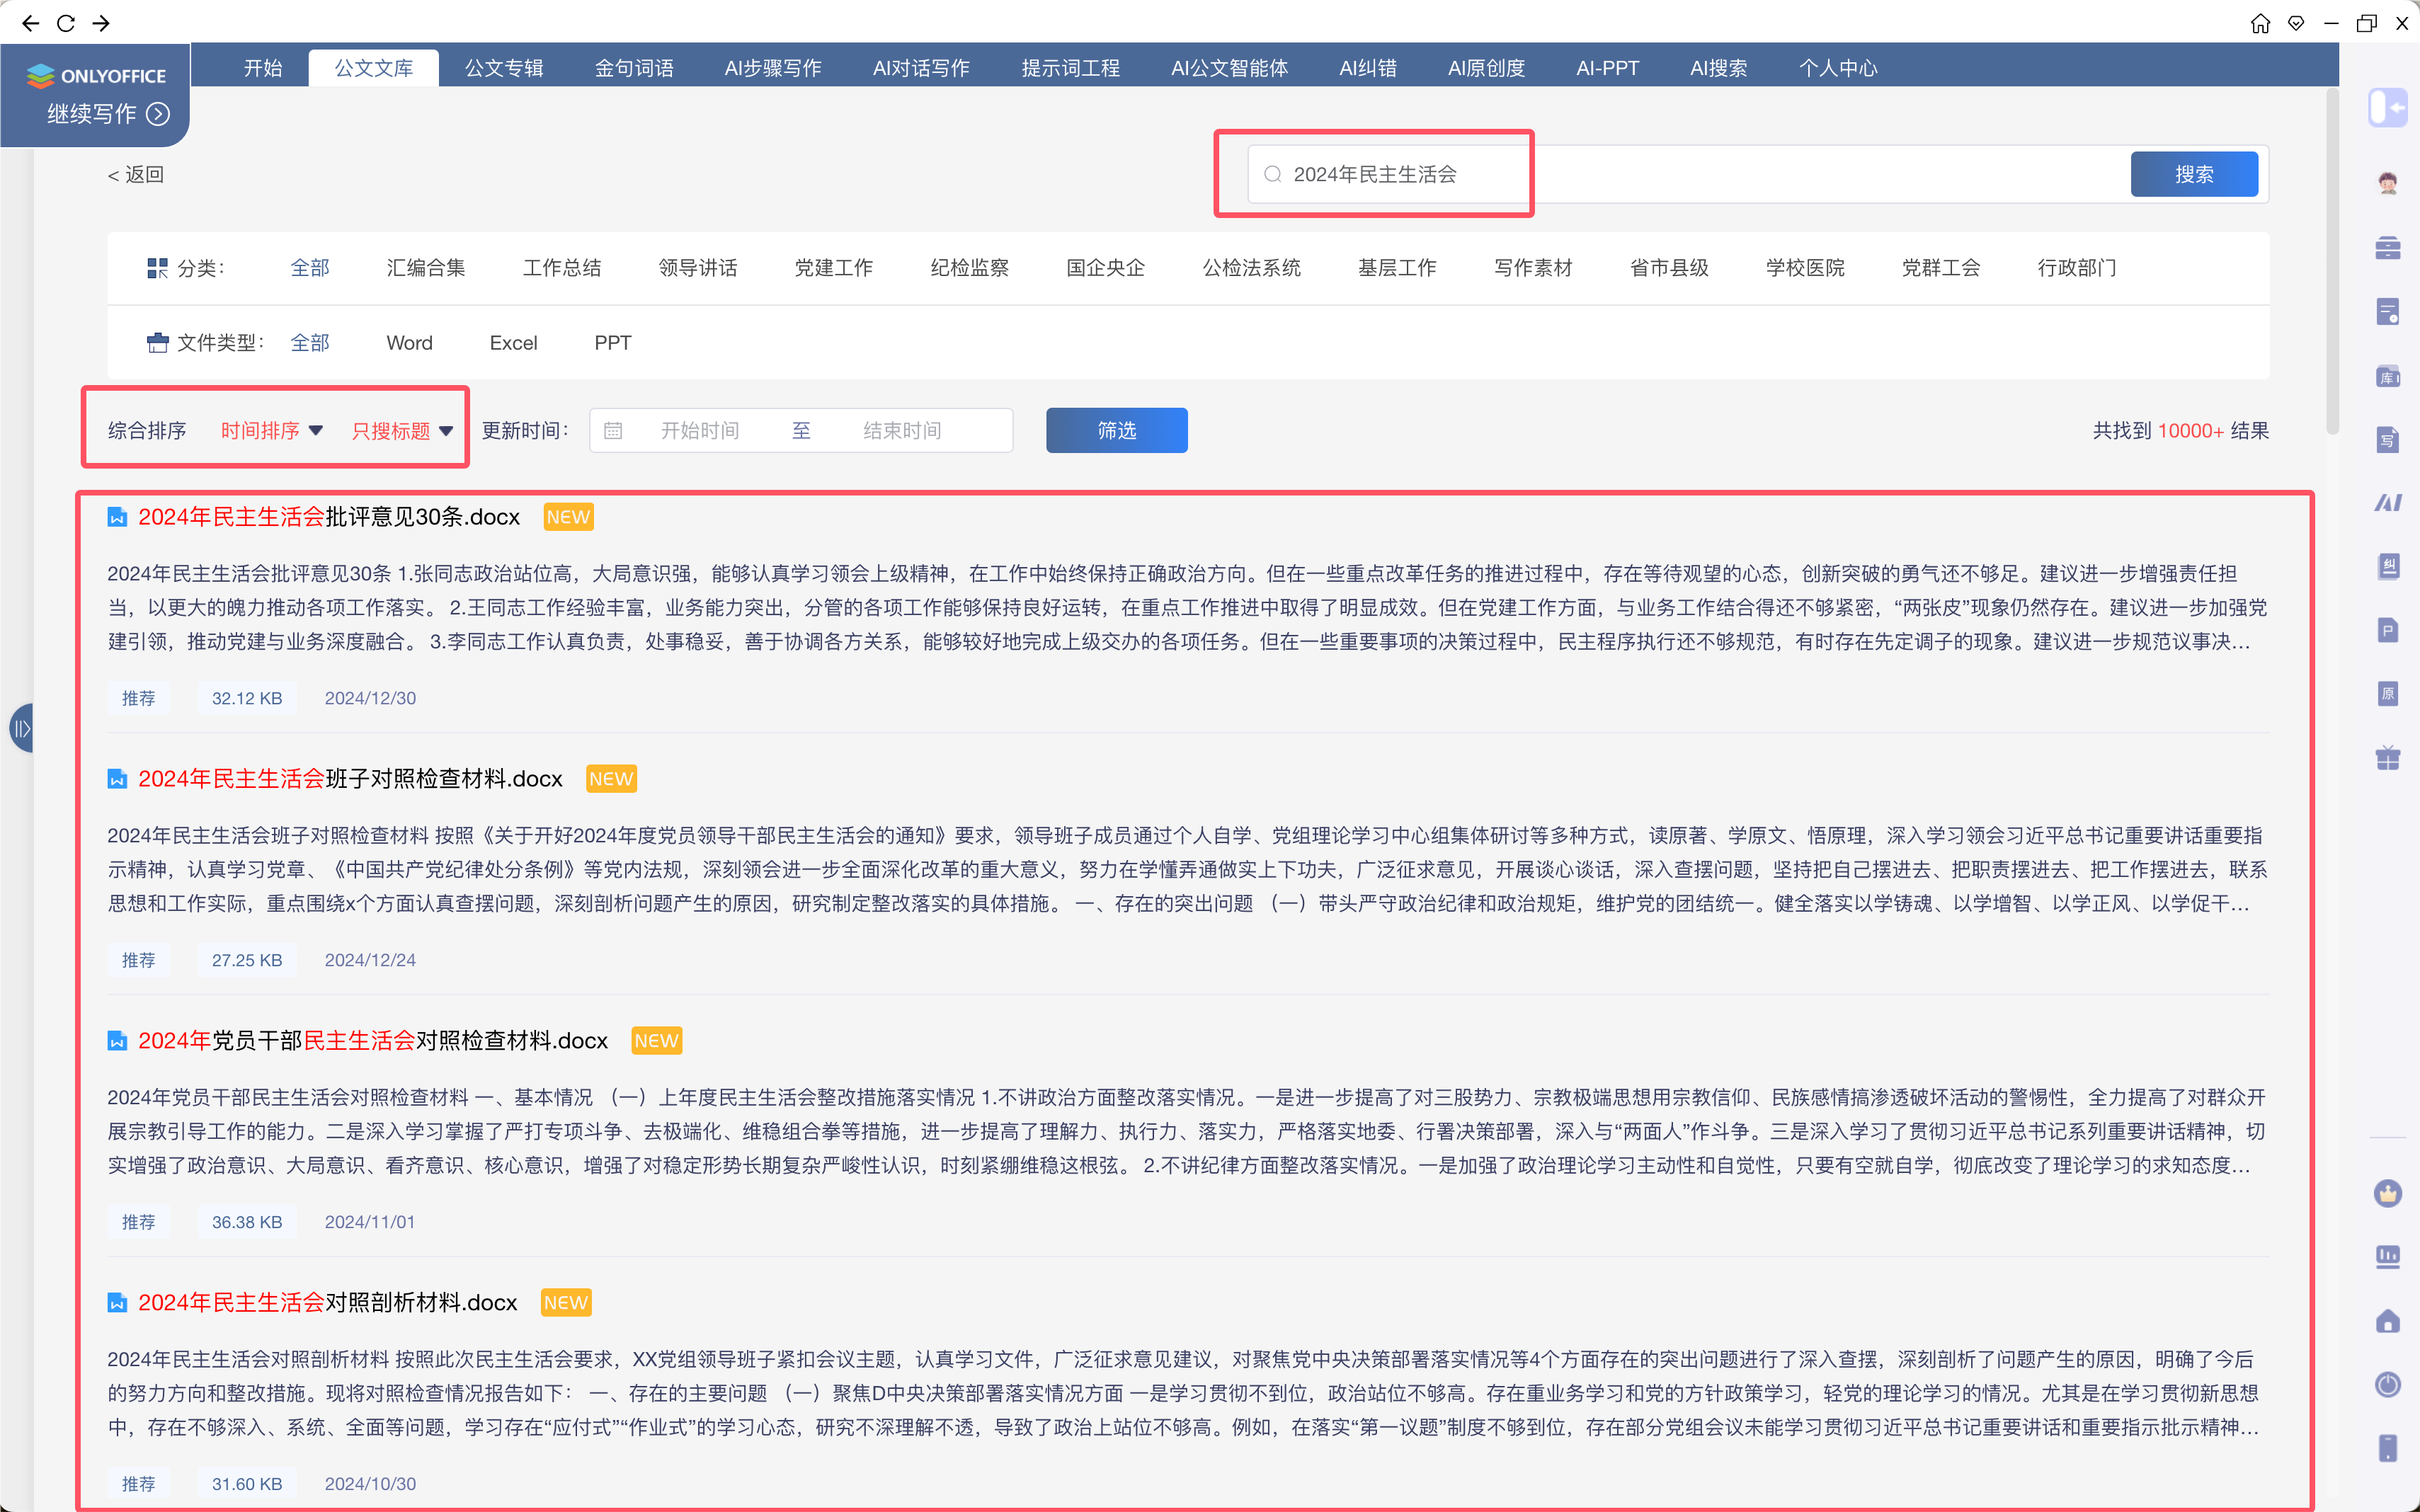The image size is (2420, 1512).
Task: Click the AI icon in the right sidebar
Action: [x=2388, y=503]
